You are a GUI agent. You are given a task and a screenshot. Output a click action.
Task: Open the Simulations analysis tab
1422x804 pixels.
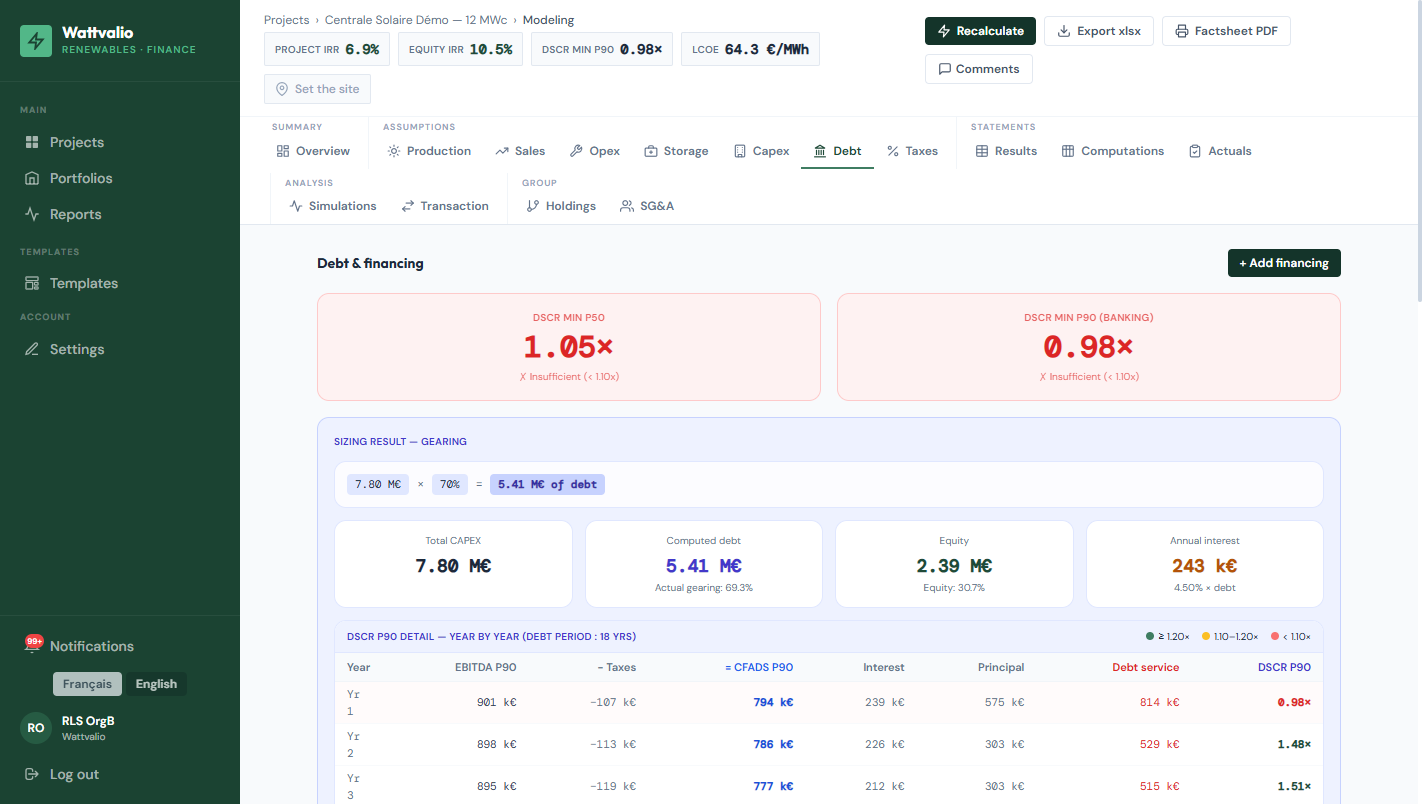coord(333,206)
